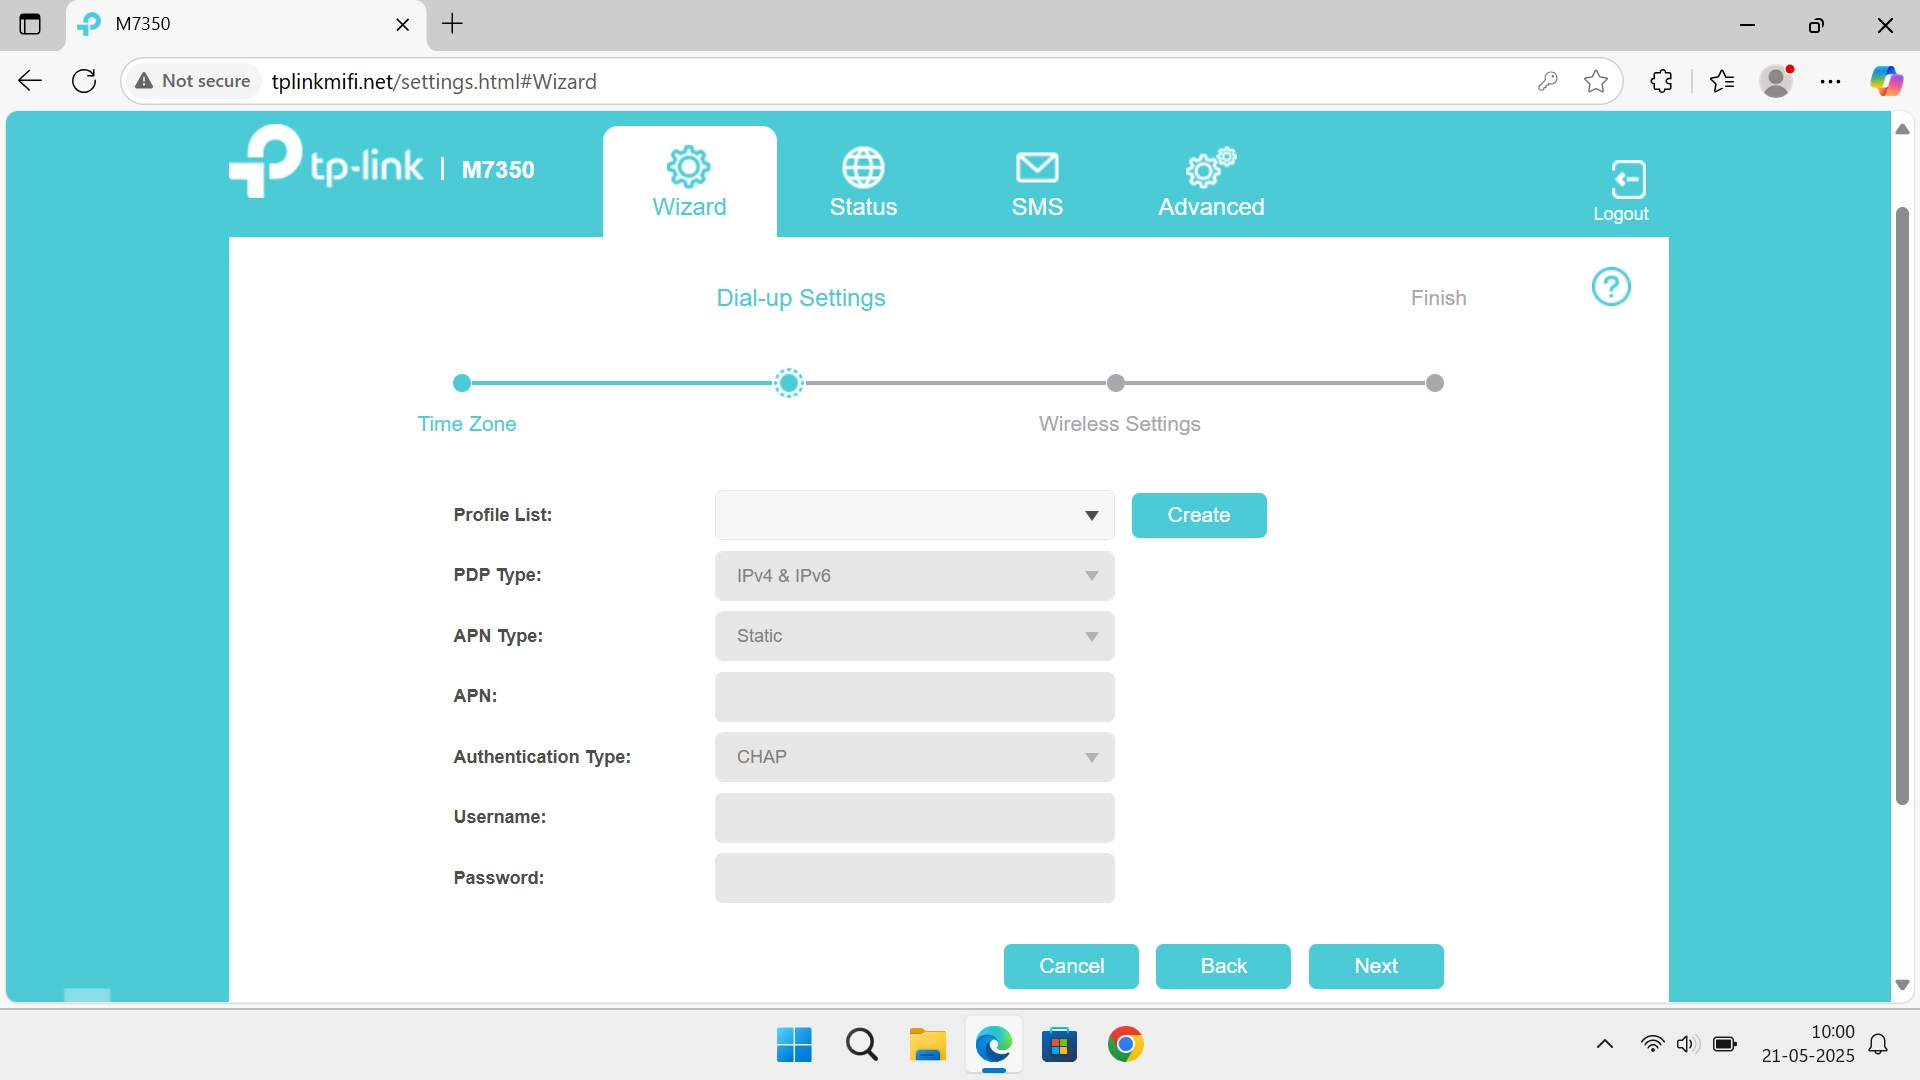Click the Time Zone step marker
1920x1080 pixels.
click(461, 383)
